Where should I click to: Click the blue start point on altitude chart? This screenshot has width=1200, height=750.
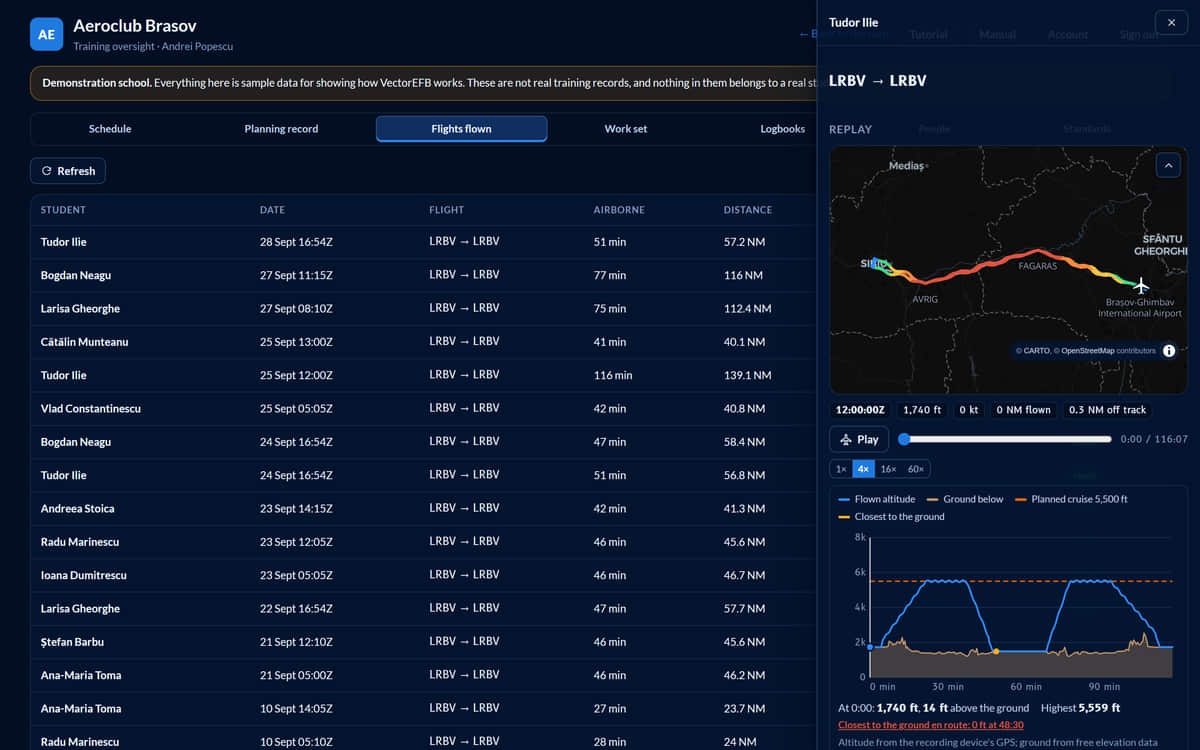click(x=870, y=647)
